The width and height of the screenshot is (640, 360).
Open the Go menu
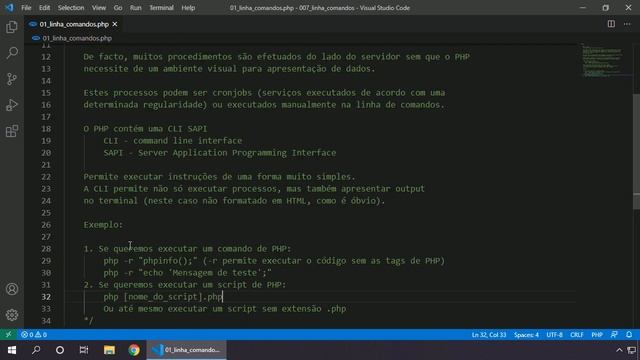pos(118,8)
